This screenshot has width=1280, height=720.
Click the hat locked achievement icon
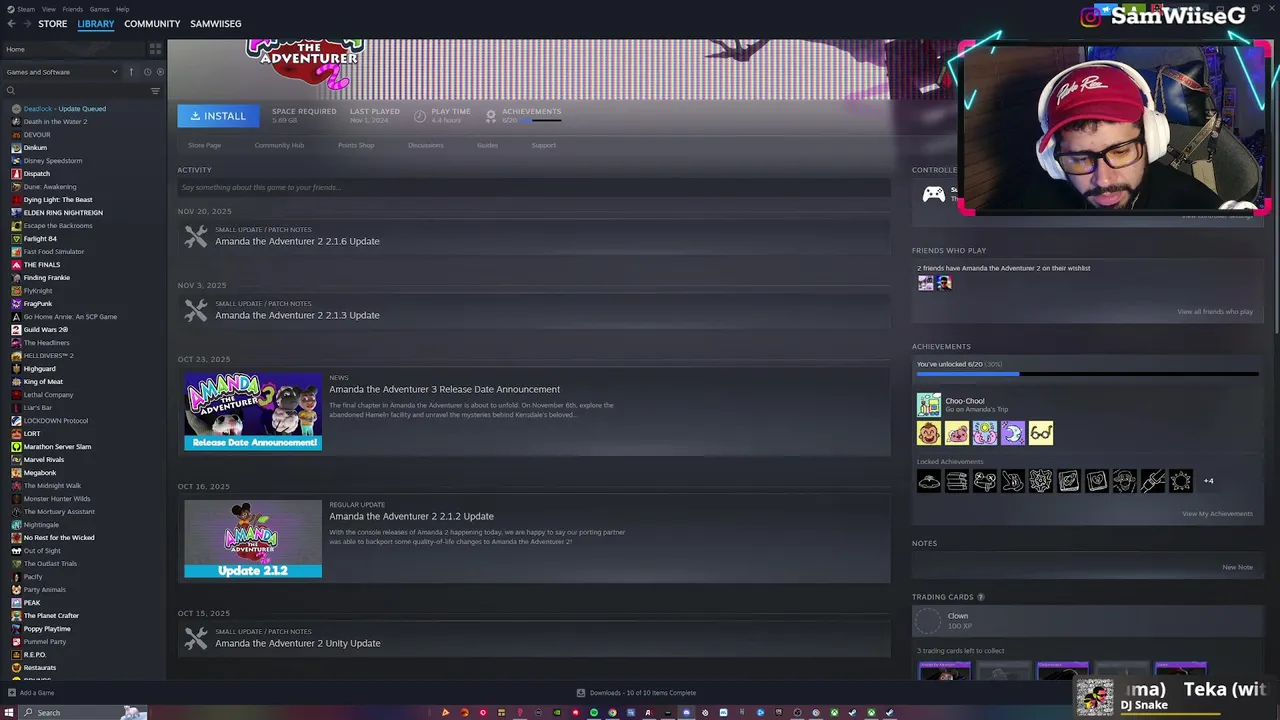929,481
